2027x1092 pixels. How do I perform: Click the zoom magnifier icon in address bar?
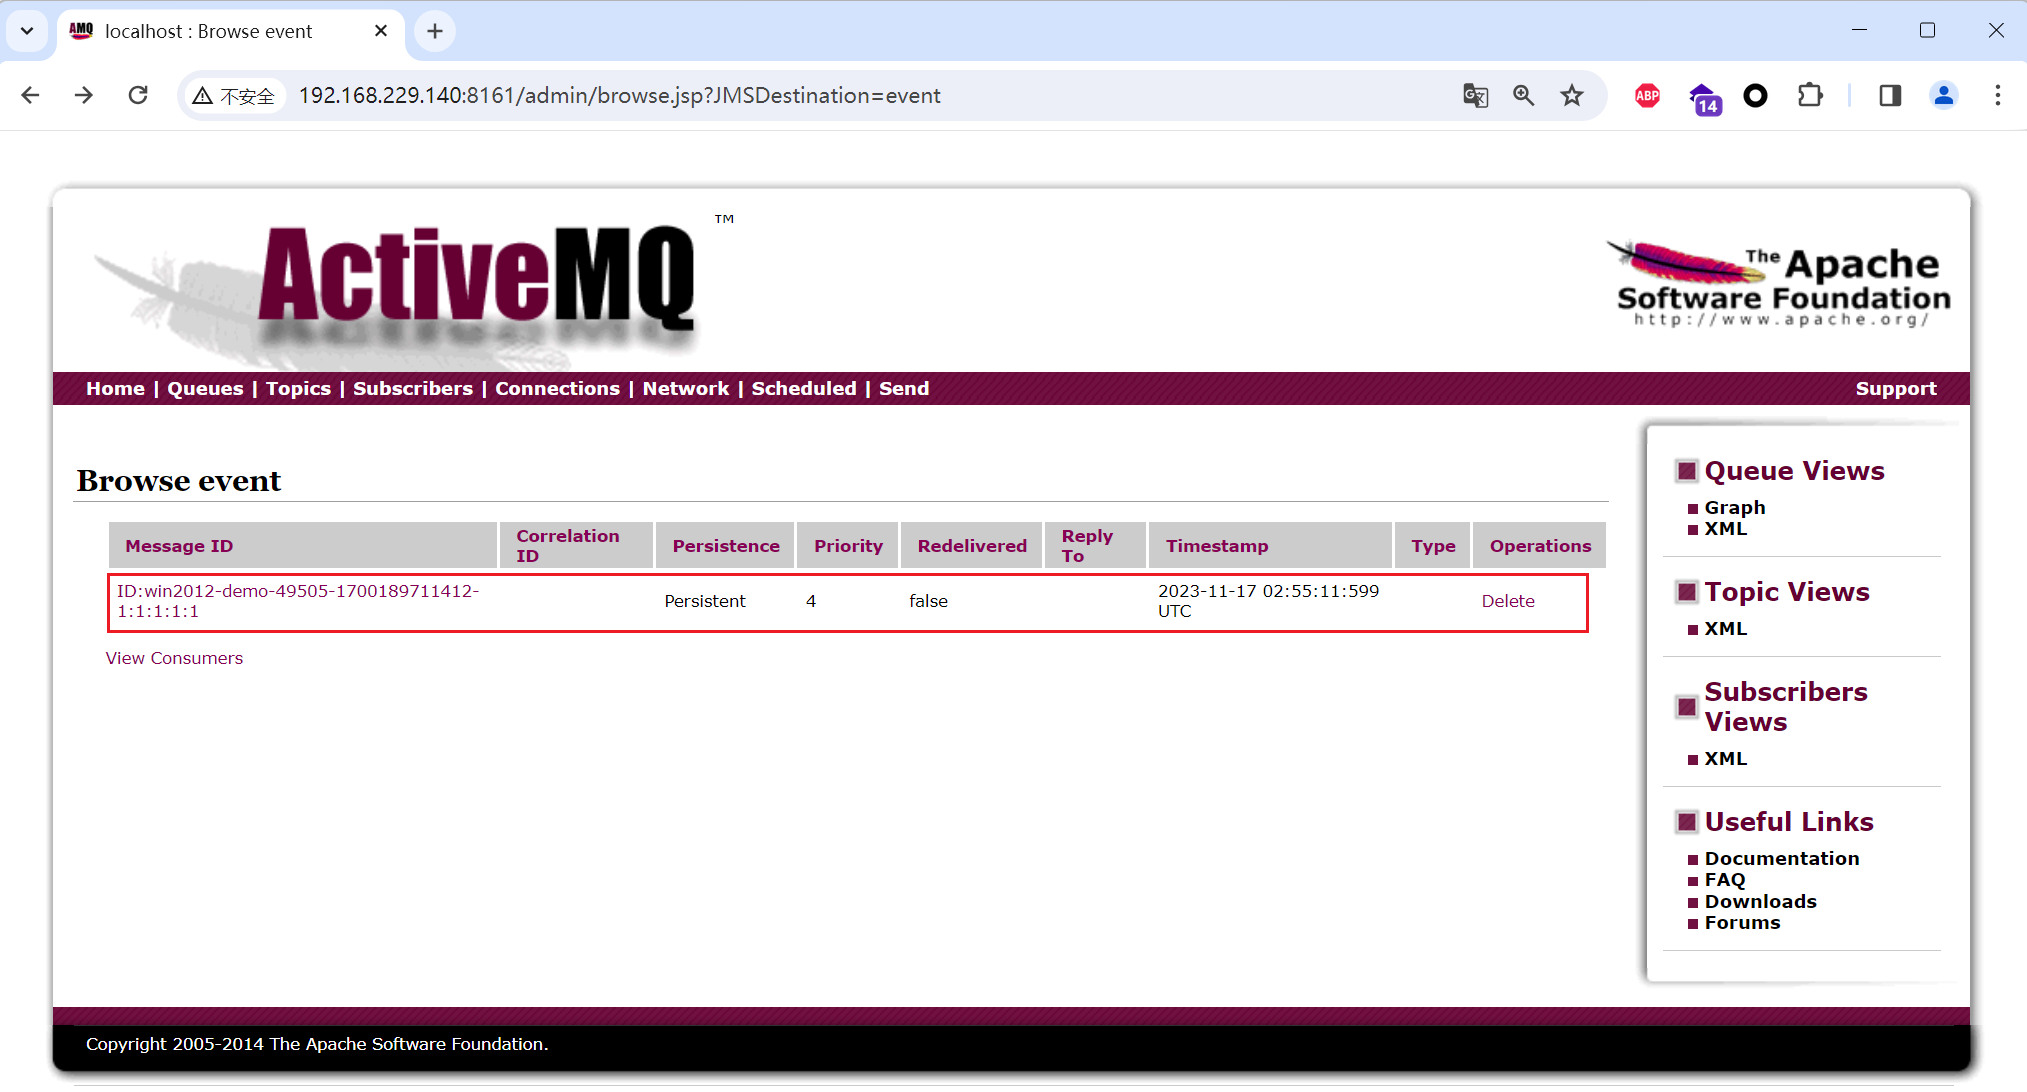(1523, 95)
